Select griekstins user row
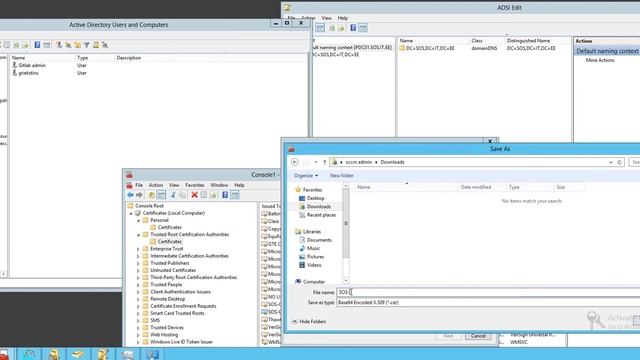 tap(25, 73)
